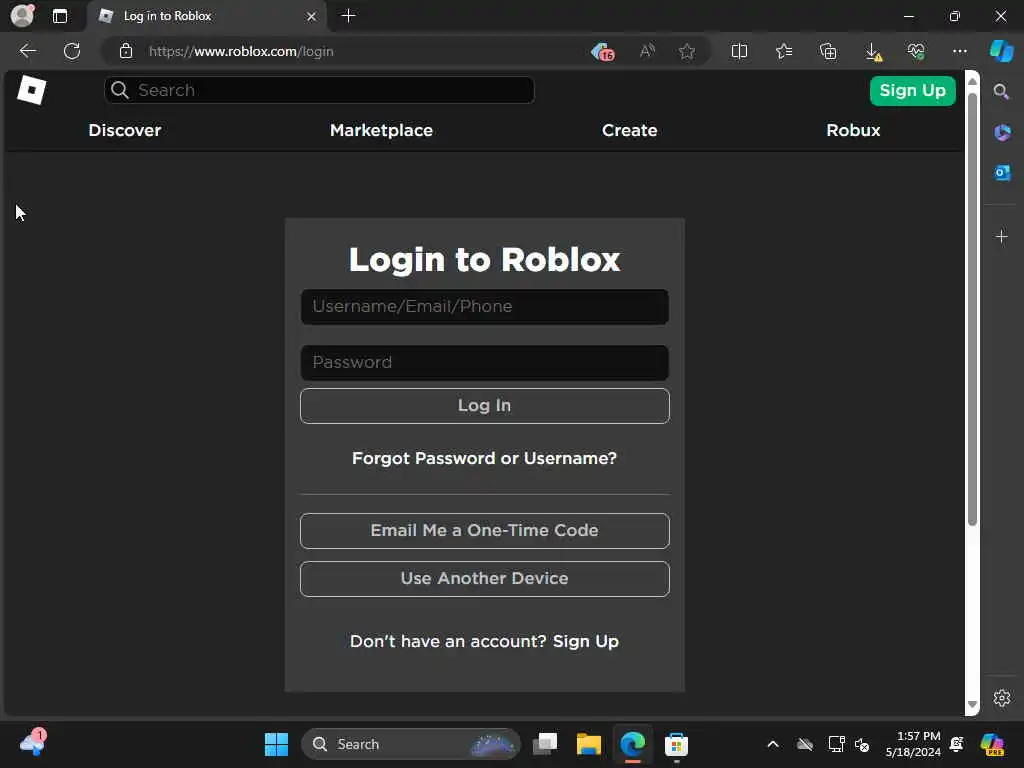Click the Log In button
The width and height of the screenshot is (1024, 768).
(x=485, y=406)
